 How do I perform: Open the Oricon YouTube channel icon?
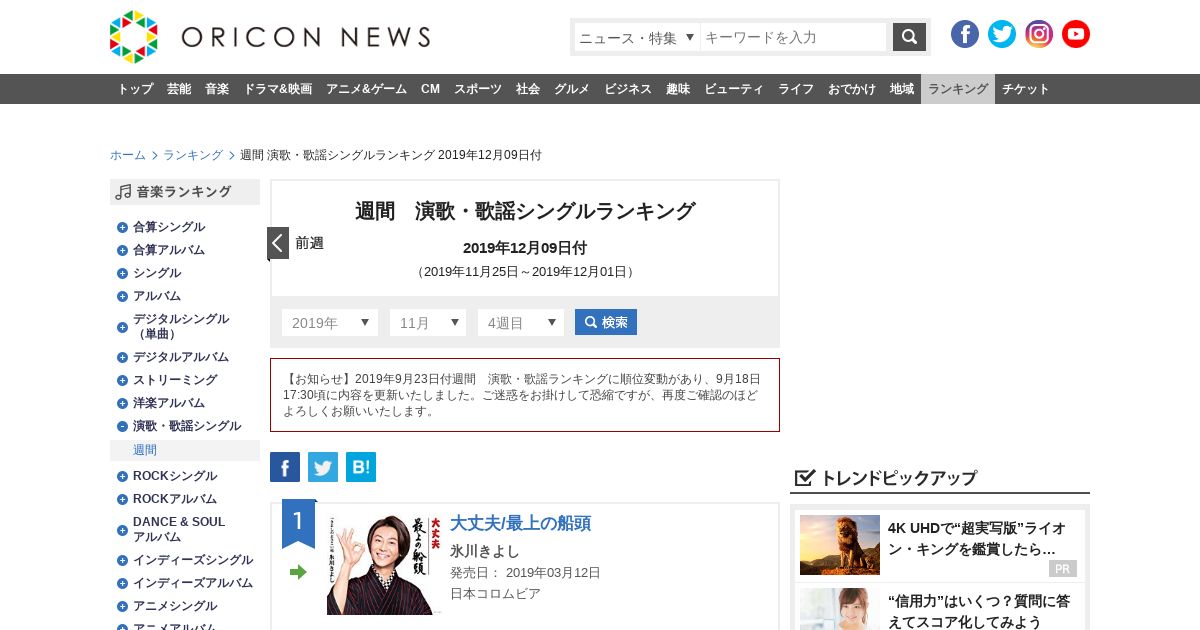pyautogui.click(x=1076, y=34)
